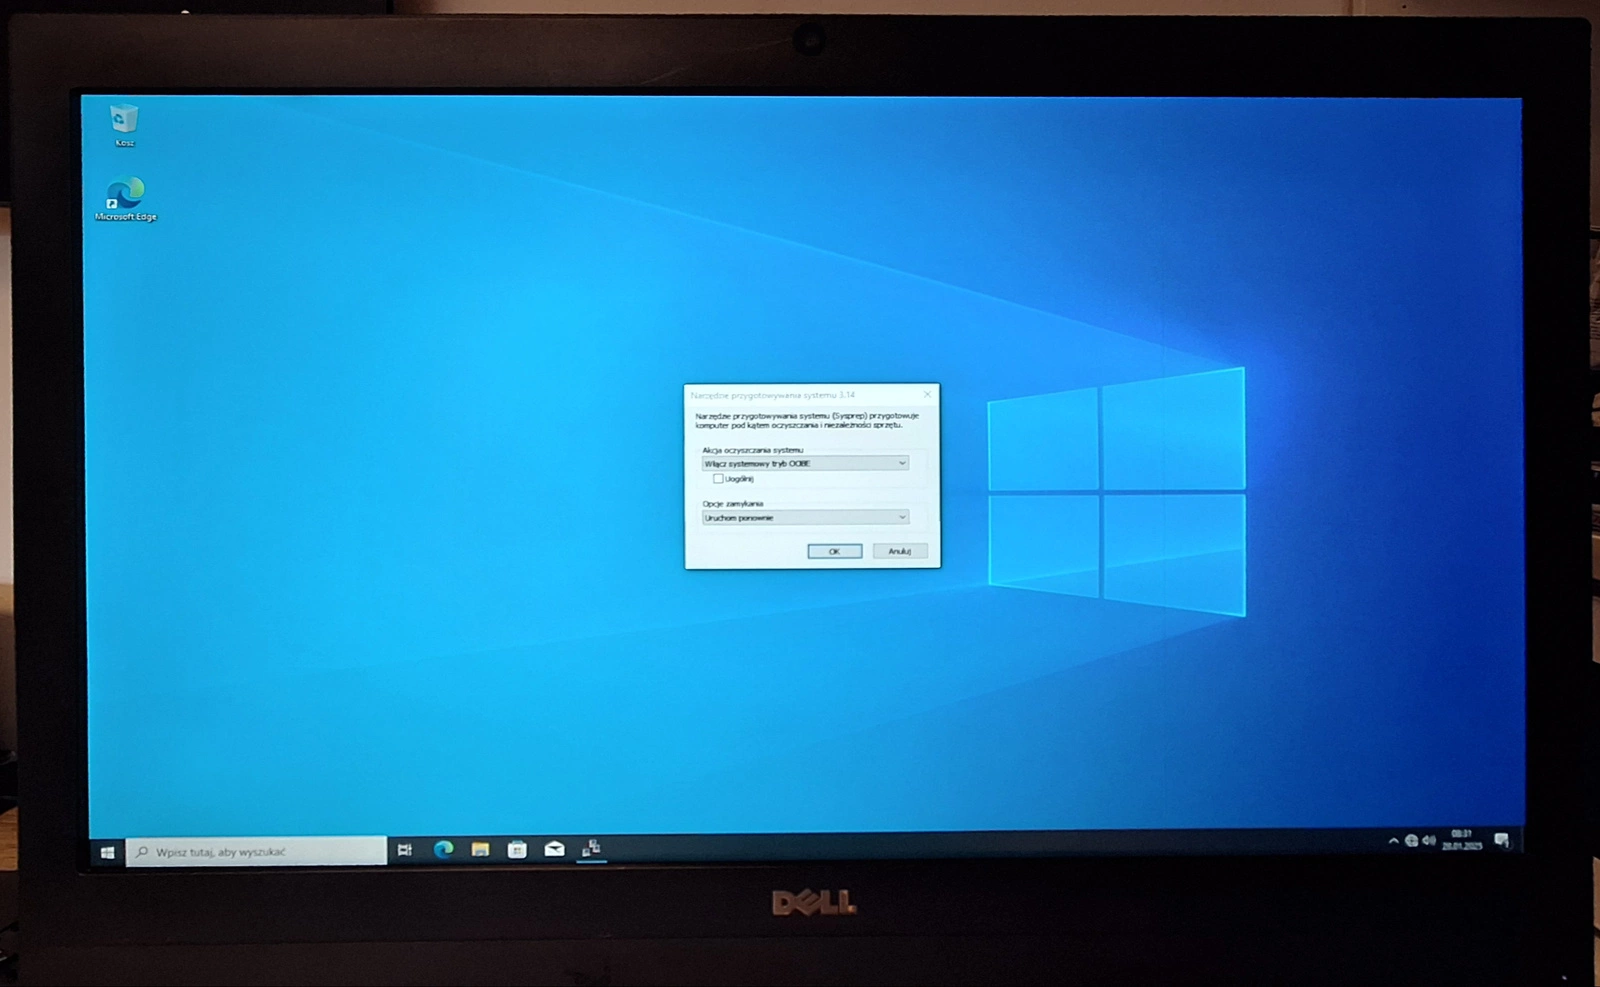Open File Explorer from the taskbar
1600x987 pixels.
(x=480, y=849)
